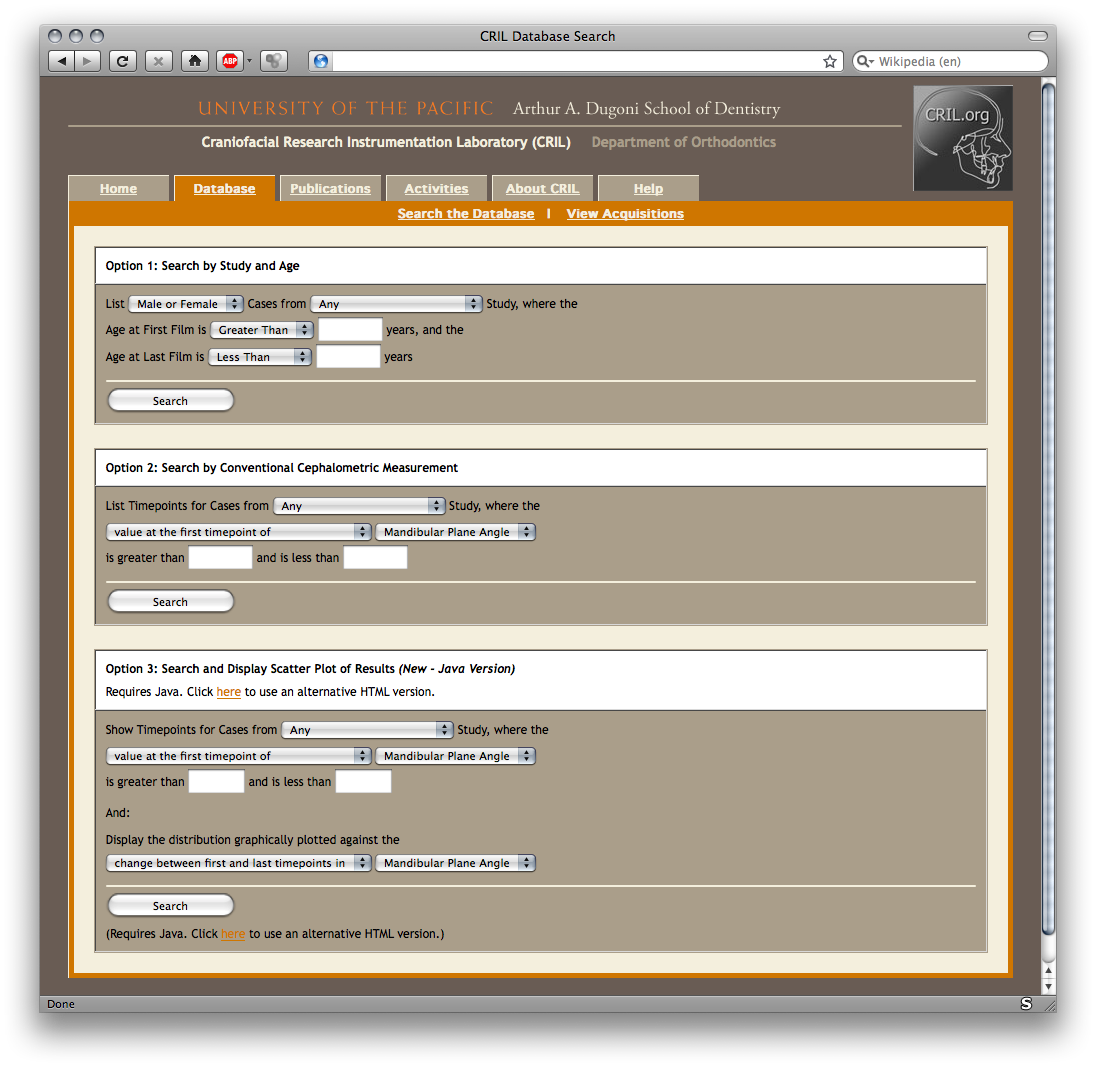
Task: Click the bookmark star in the address bar
Action: [829, 61]
